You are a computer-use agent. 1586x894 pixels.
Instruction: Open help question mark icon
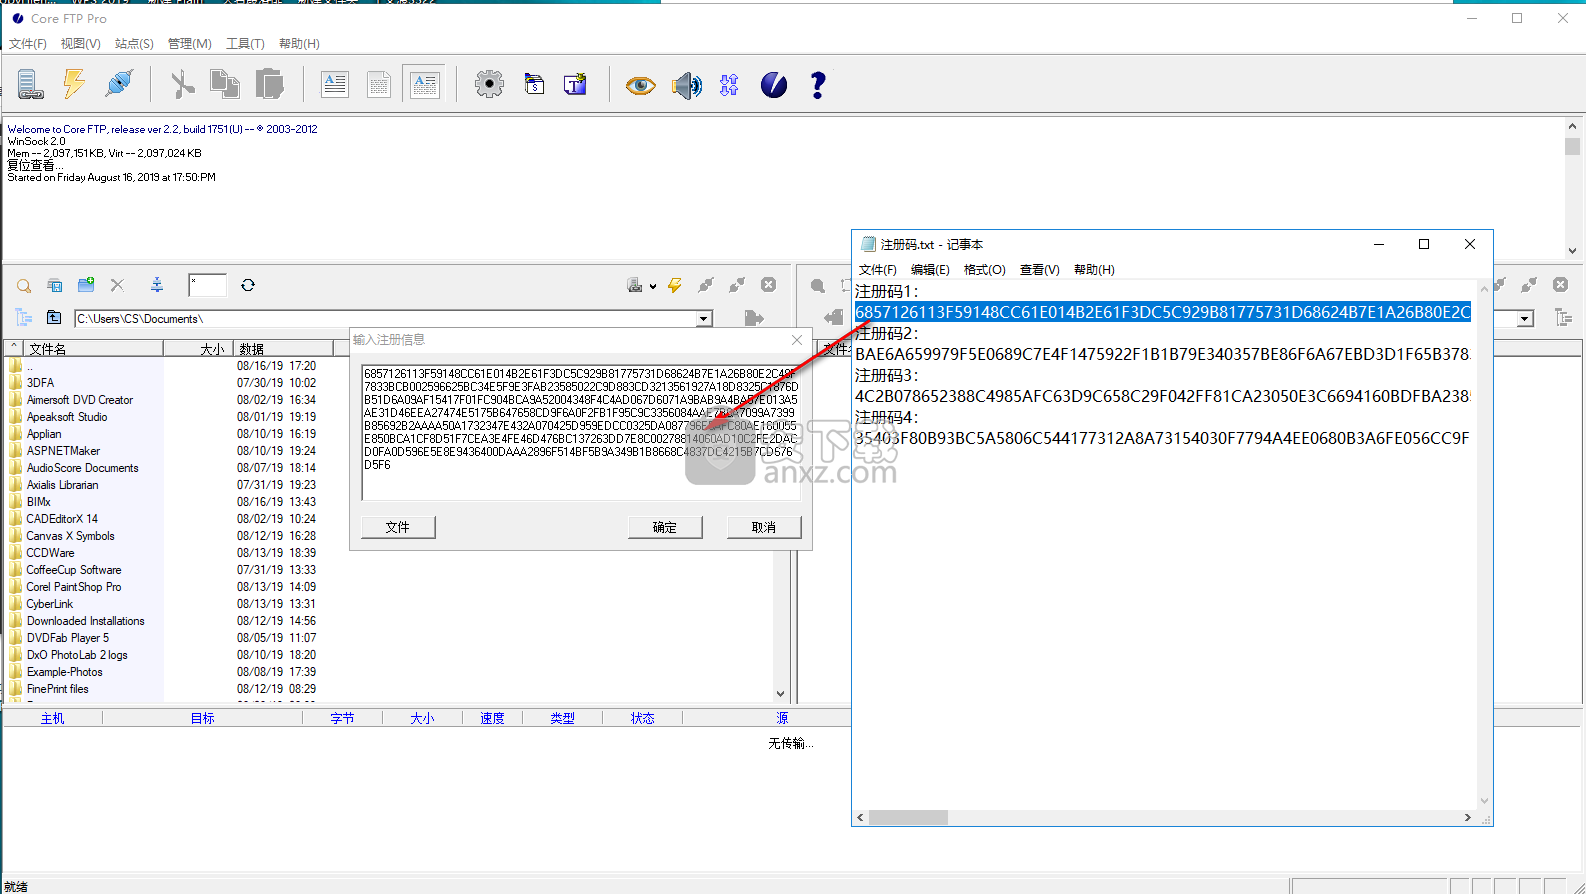coord(818,85)
